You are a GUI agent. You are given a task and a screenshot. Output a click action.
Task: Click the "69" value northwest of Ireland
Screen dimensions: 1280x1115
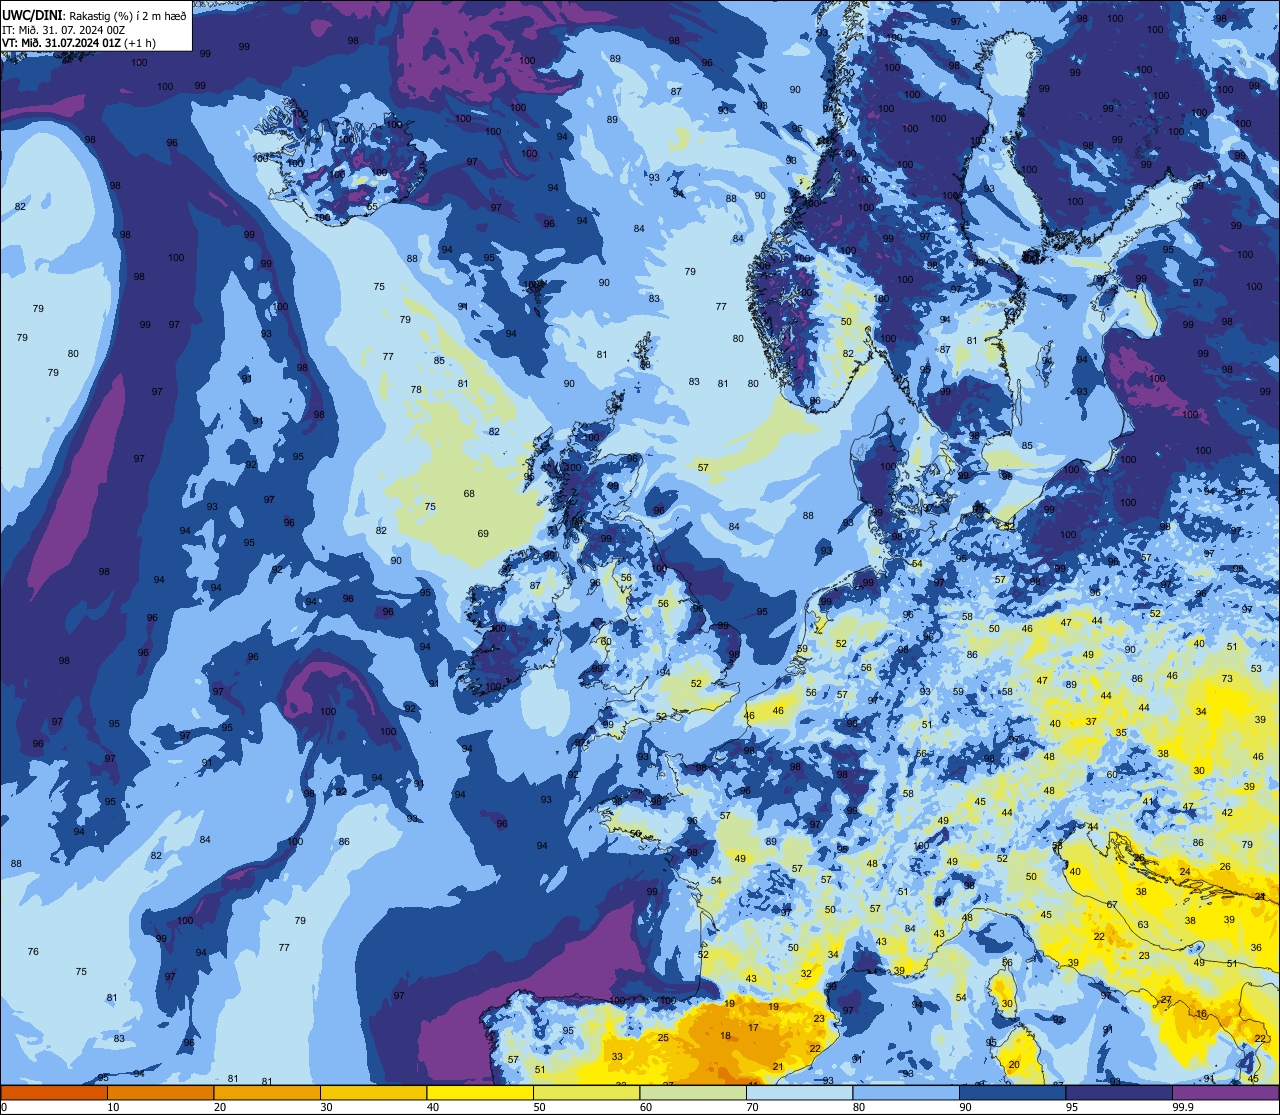click(483, 534)
